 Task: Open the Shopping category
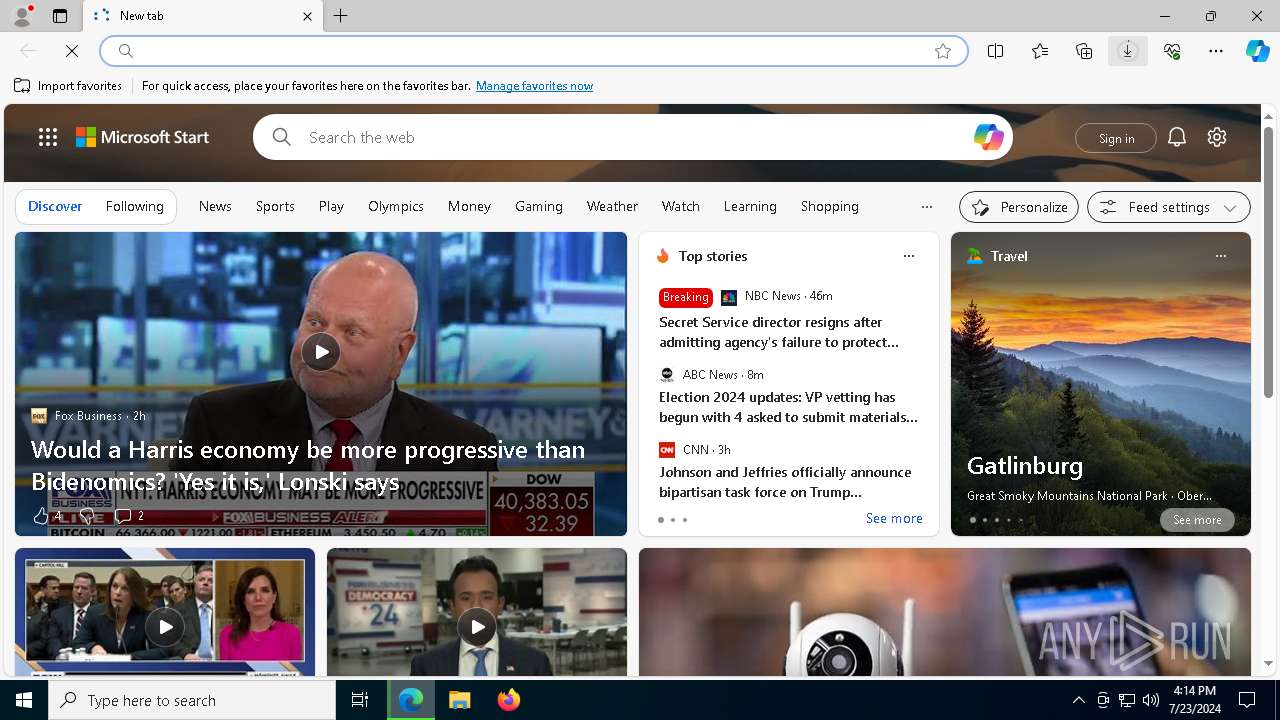[829, 206]
